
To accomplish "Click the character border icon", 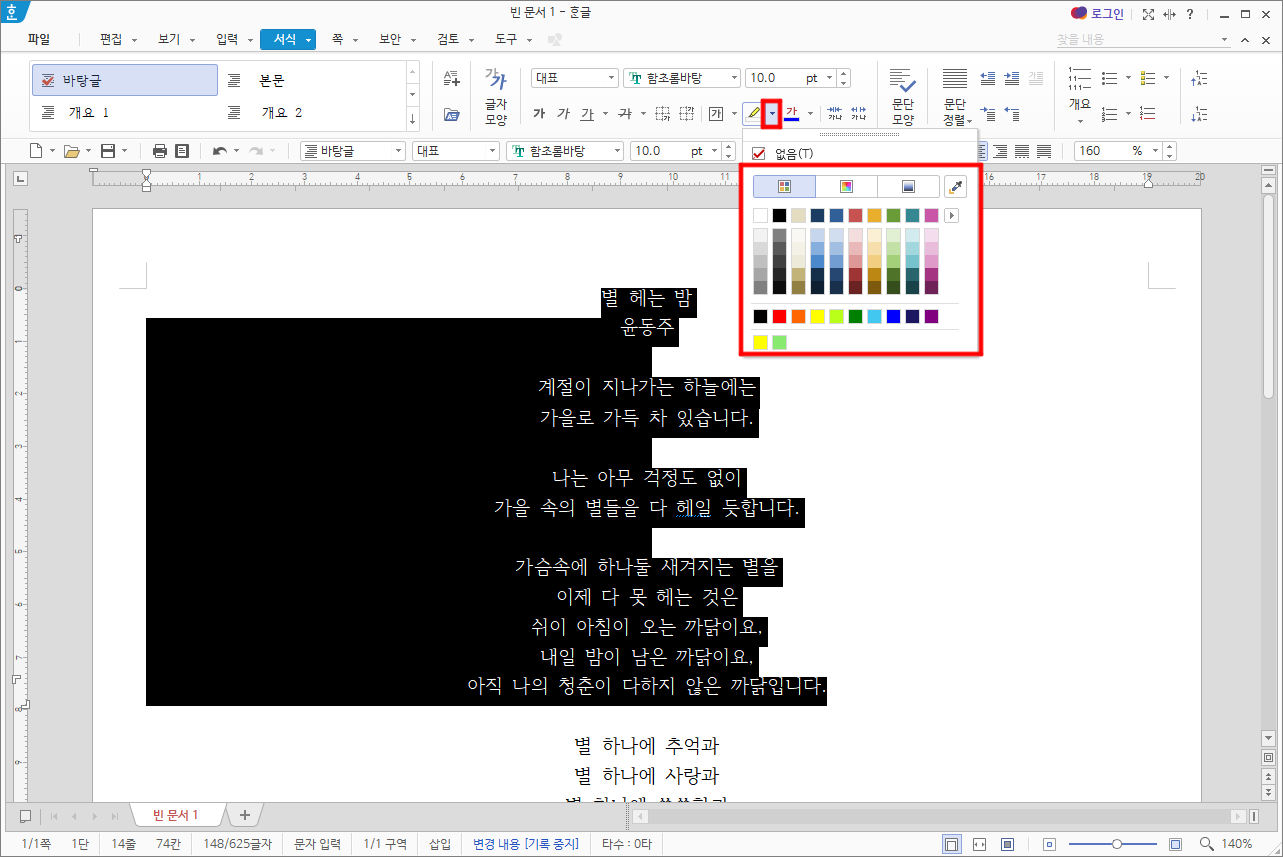I will [716, 113].
